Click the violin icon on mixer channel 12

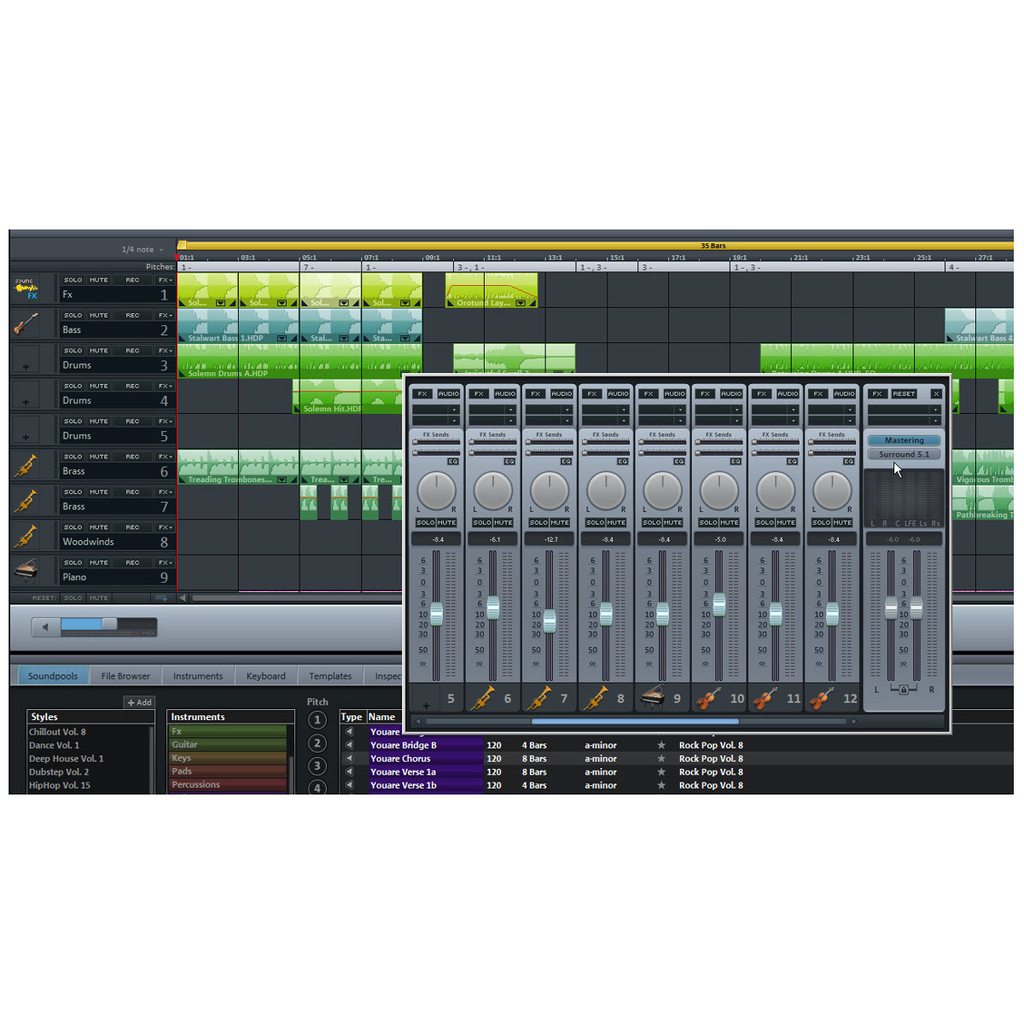click(822, 698)
